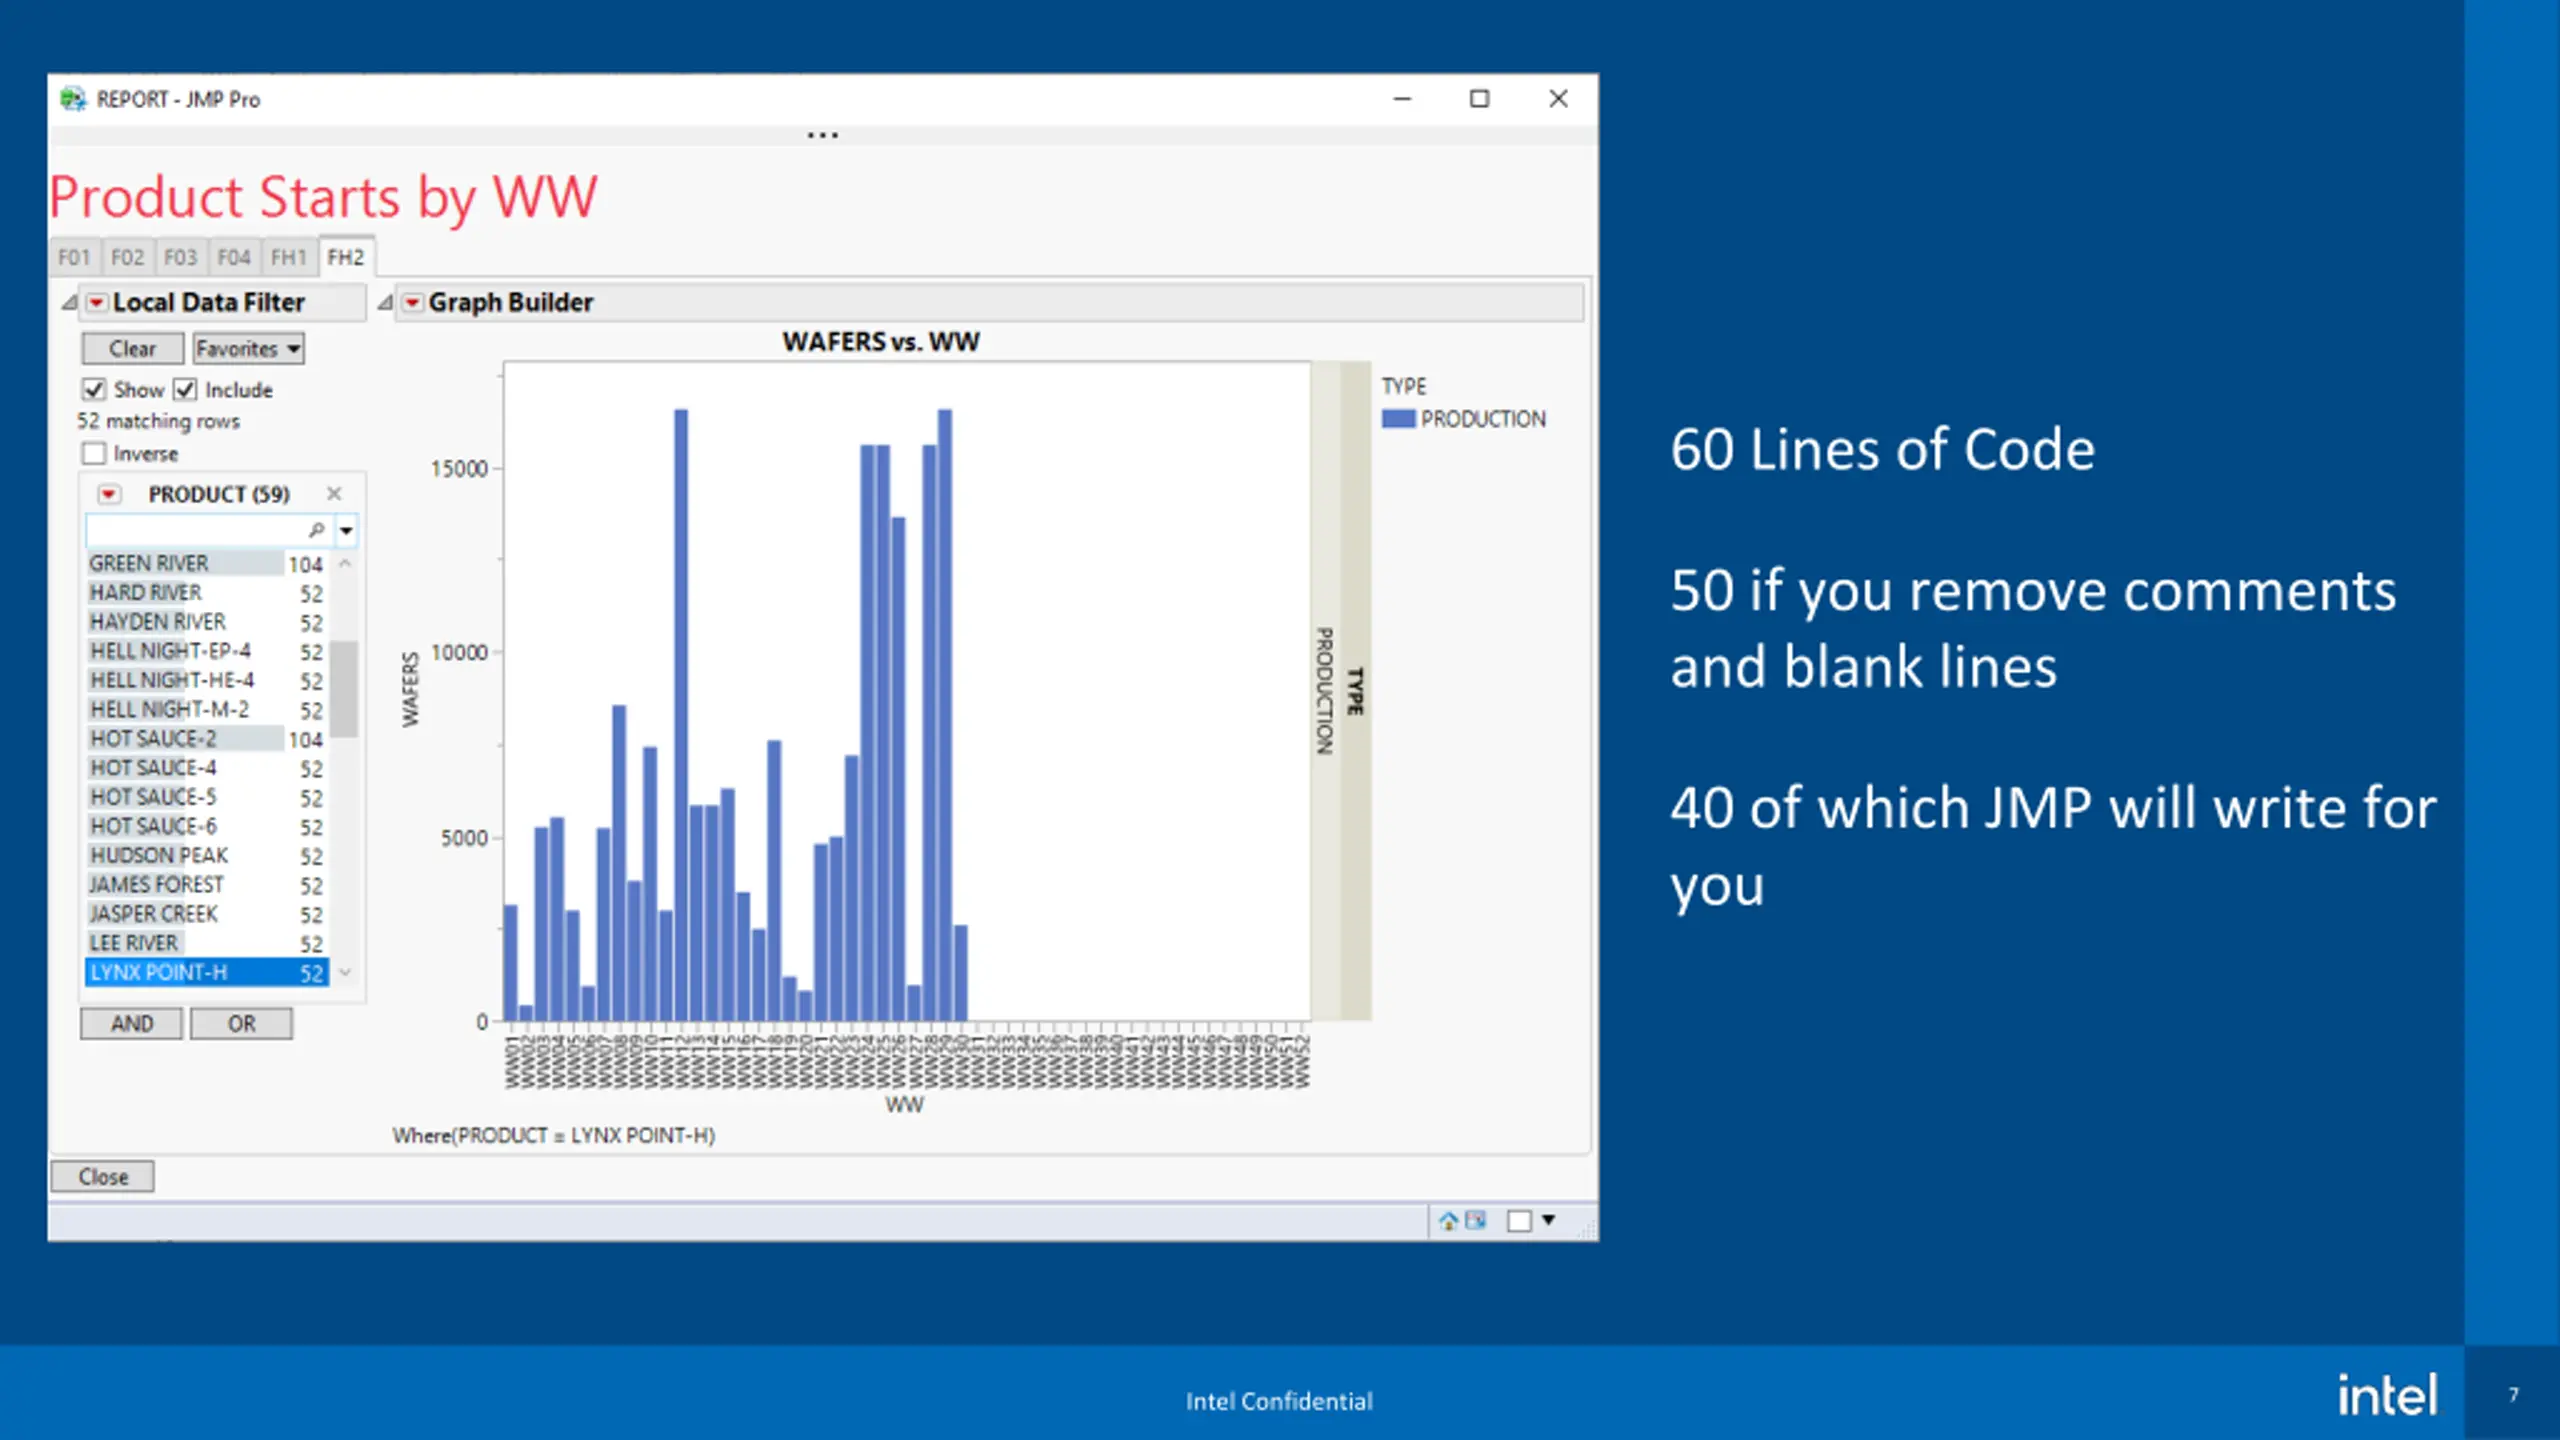The width and height of the screenshot is (2560, 1440).
Task: Enable the Inverse checkbox
Action: pos(94,453)
